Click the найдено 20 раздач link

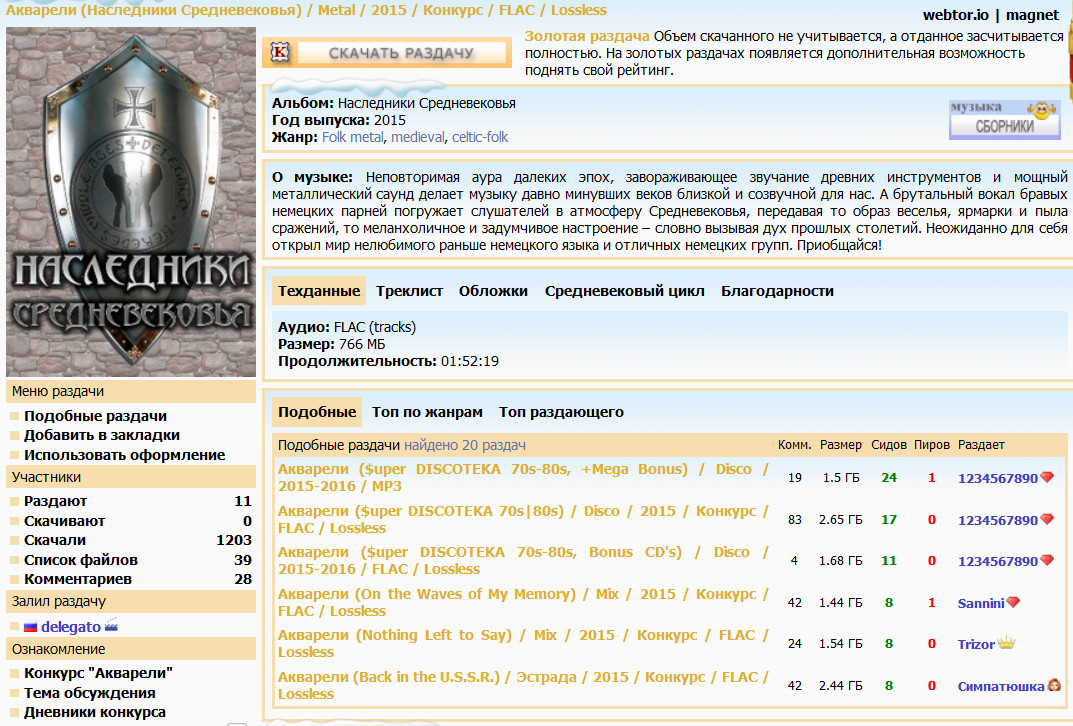pos(465,445)
